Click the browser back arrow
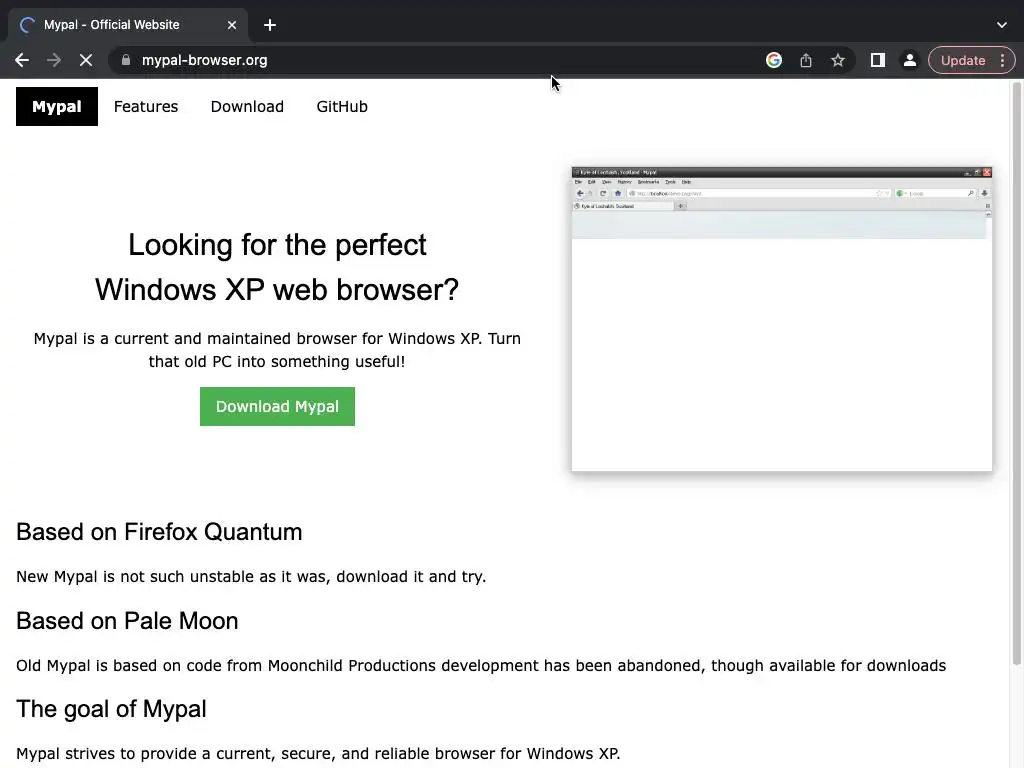1024x768 pixels. [x=22, y=60]
